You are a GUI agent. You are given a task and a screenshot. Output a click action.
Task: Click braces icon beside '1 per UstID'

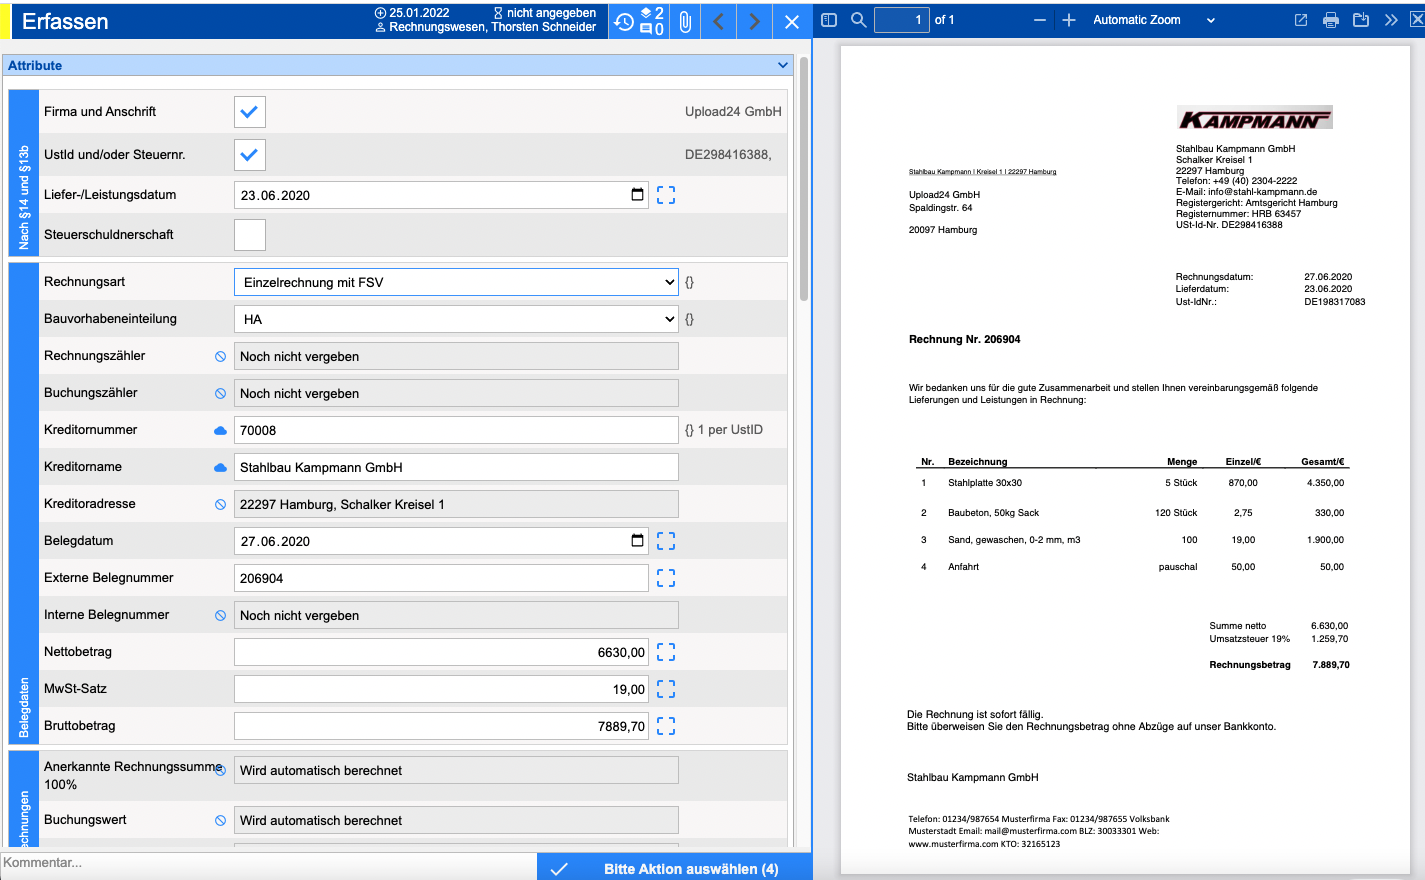tap(689, 430)
